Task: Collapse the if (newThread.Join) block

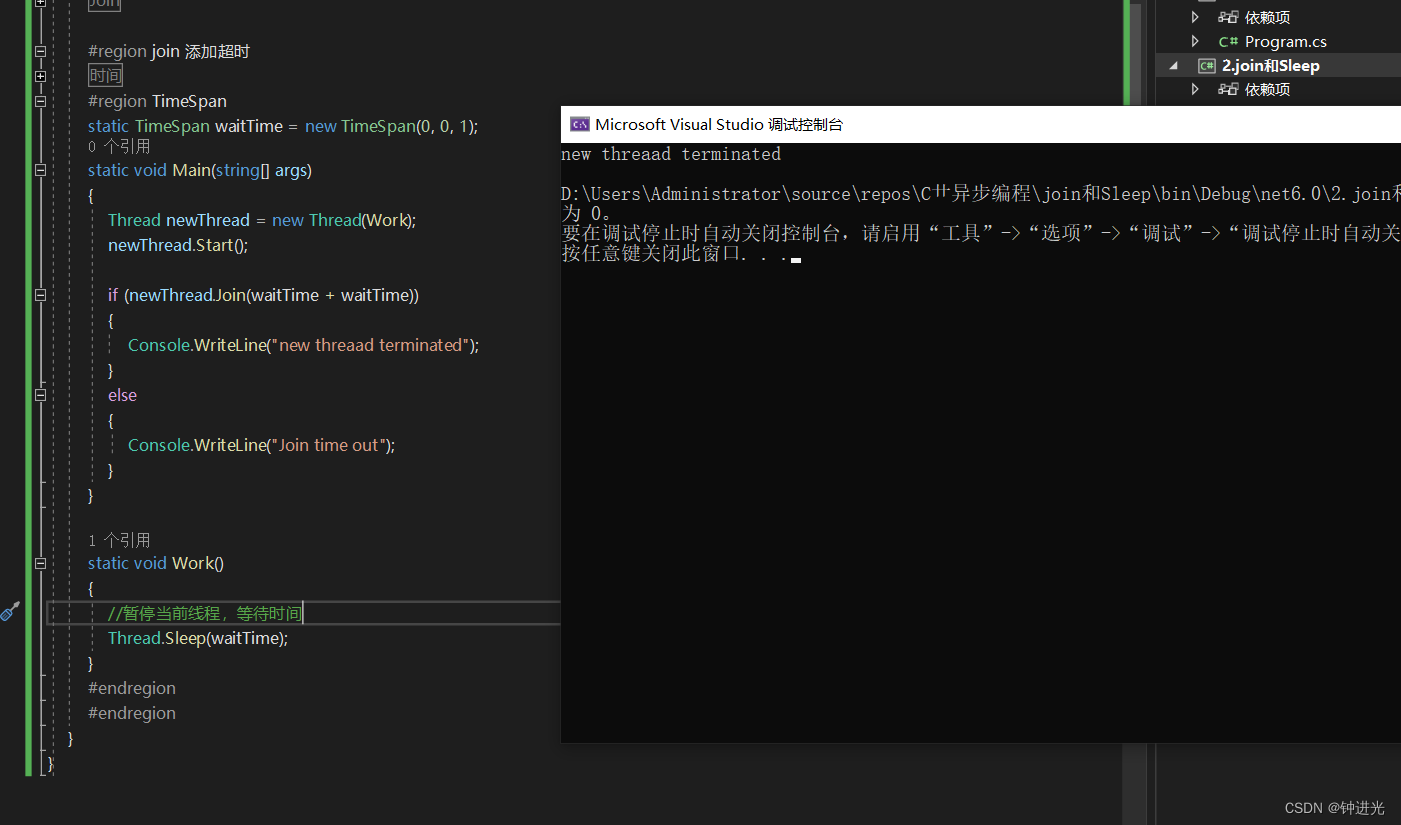Action: pyautogui.click(x=40, y=295)
